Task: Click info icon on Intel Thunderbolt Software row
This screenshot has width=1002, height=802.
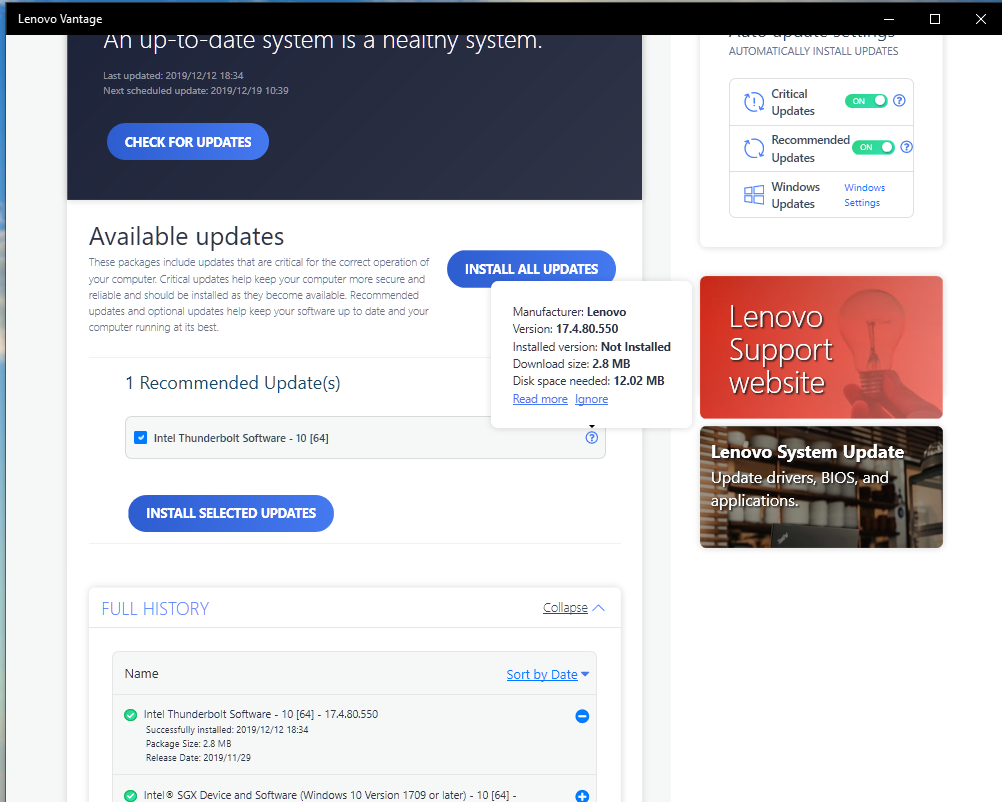Action: coord(592,438)
